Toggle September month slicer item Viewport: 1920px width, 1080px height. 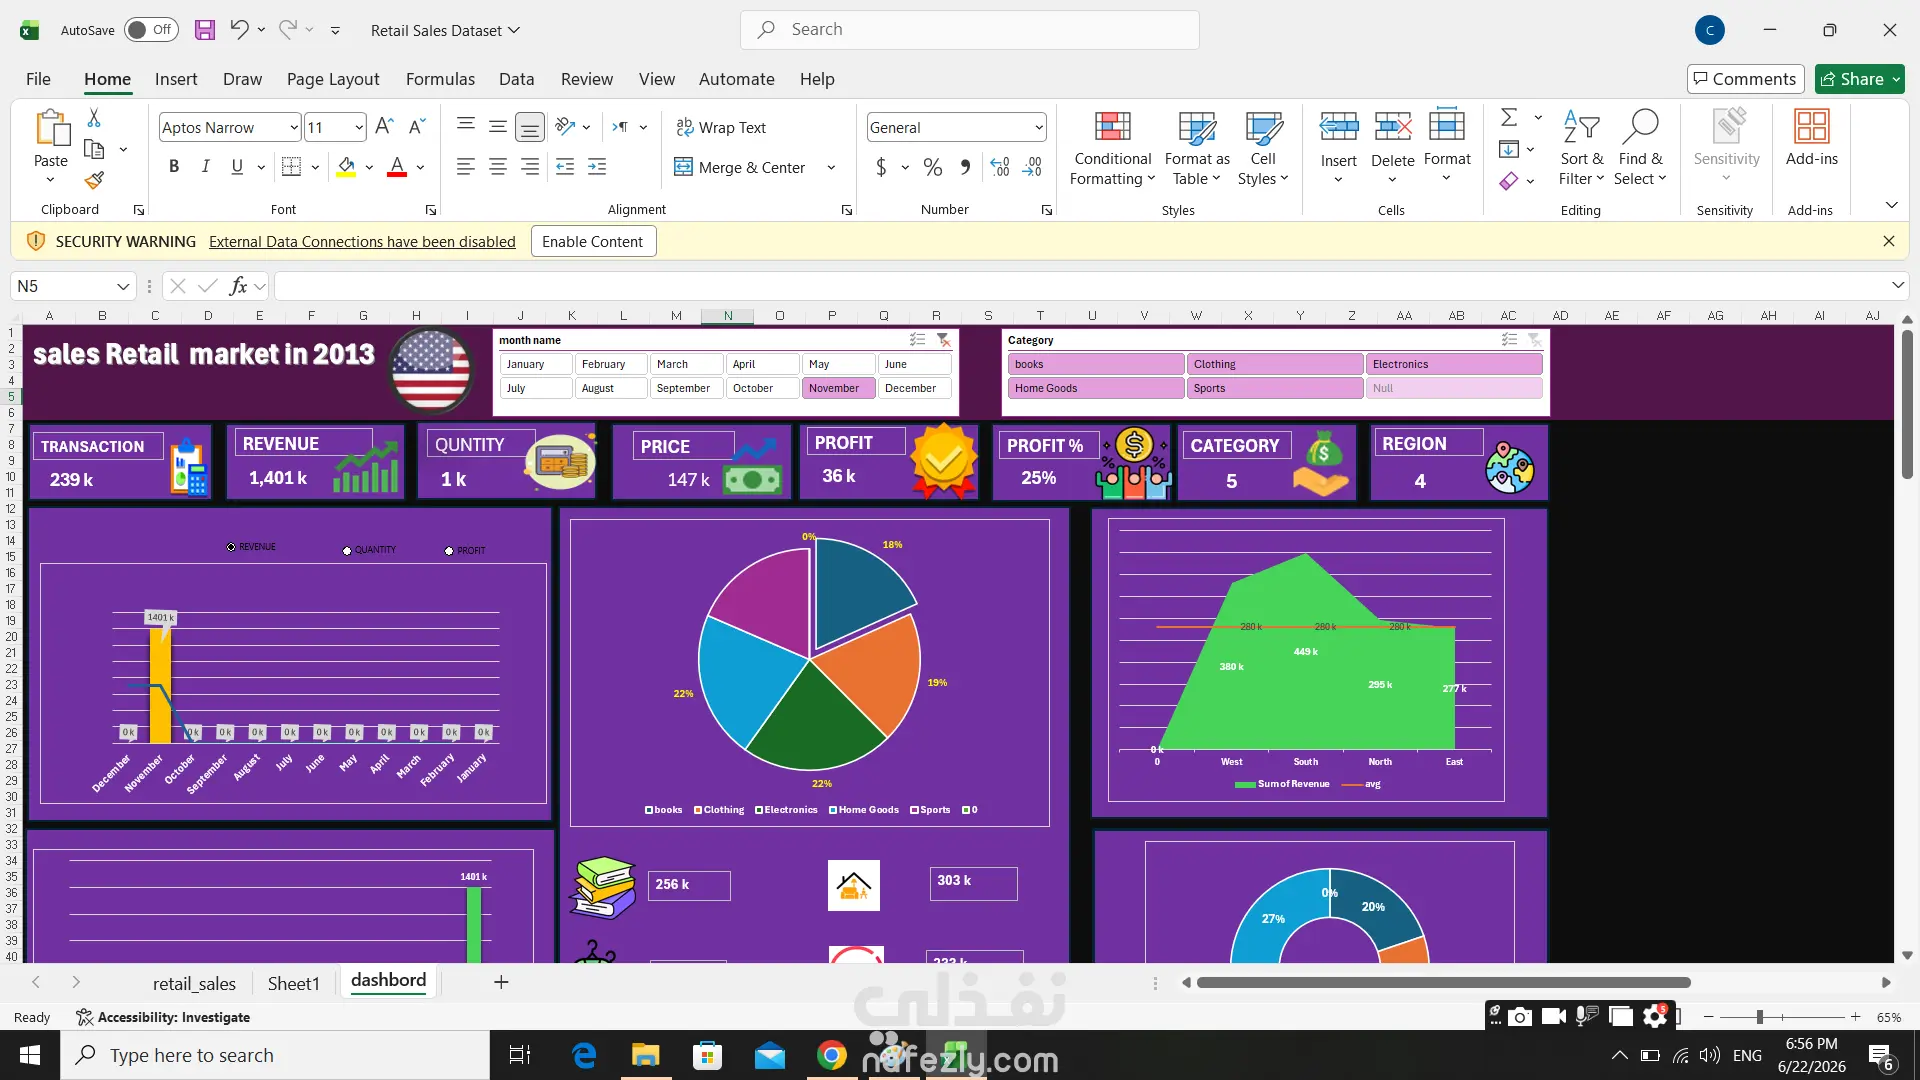tap(687, 388)
